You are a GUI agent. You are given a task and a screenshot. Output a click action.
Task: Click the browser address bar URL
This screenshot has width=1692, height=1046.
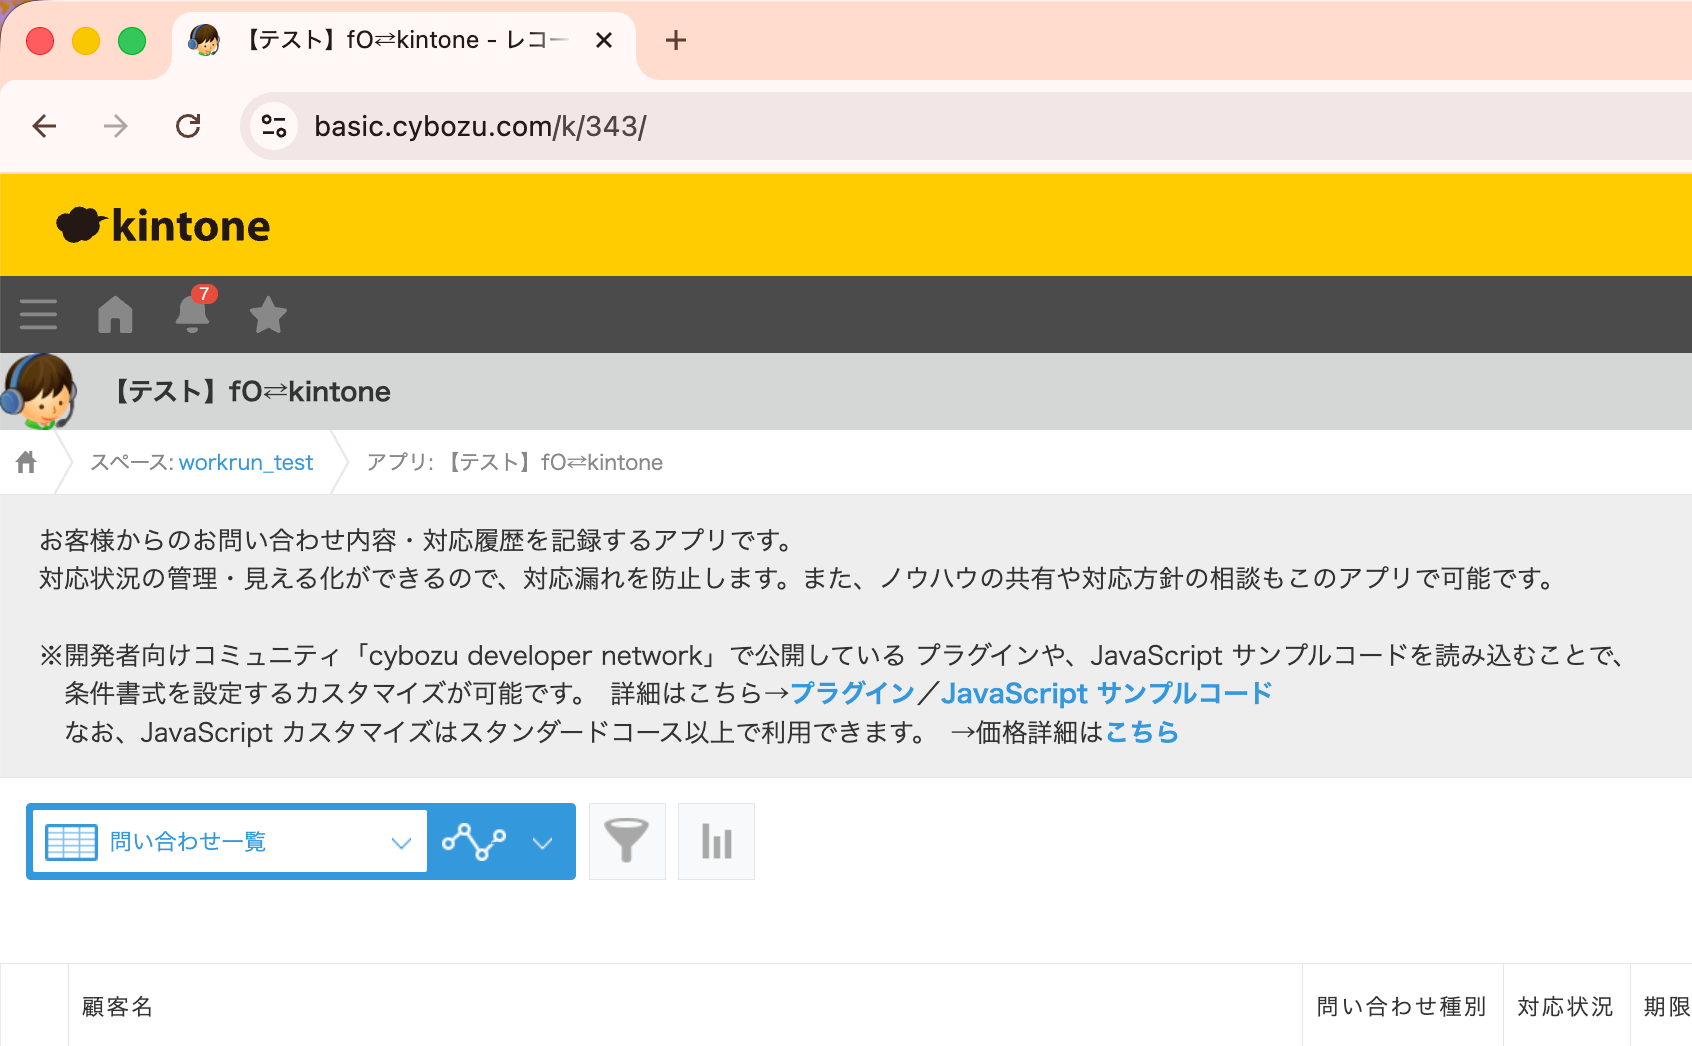pos(480,126)
